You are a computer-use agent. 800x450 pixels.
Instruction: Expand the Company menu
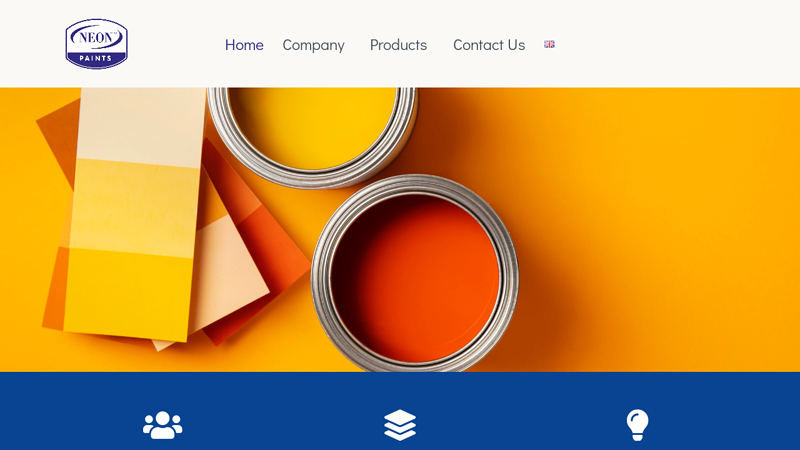(314, 45)
